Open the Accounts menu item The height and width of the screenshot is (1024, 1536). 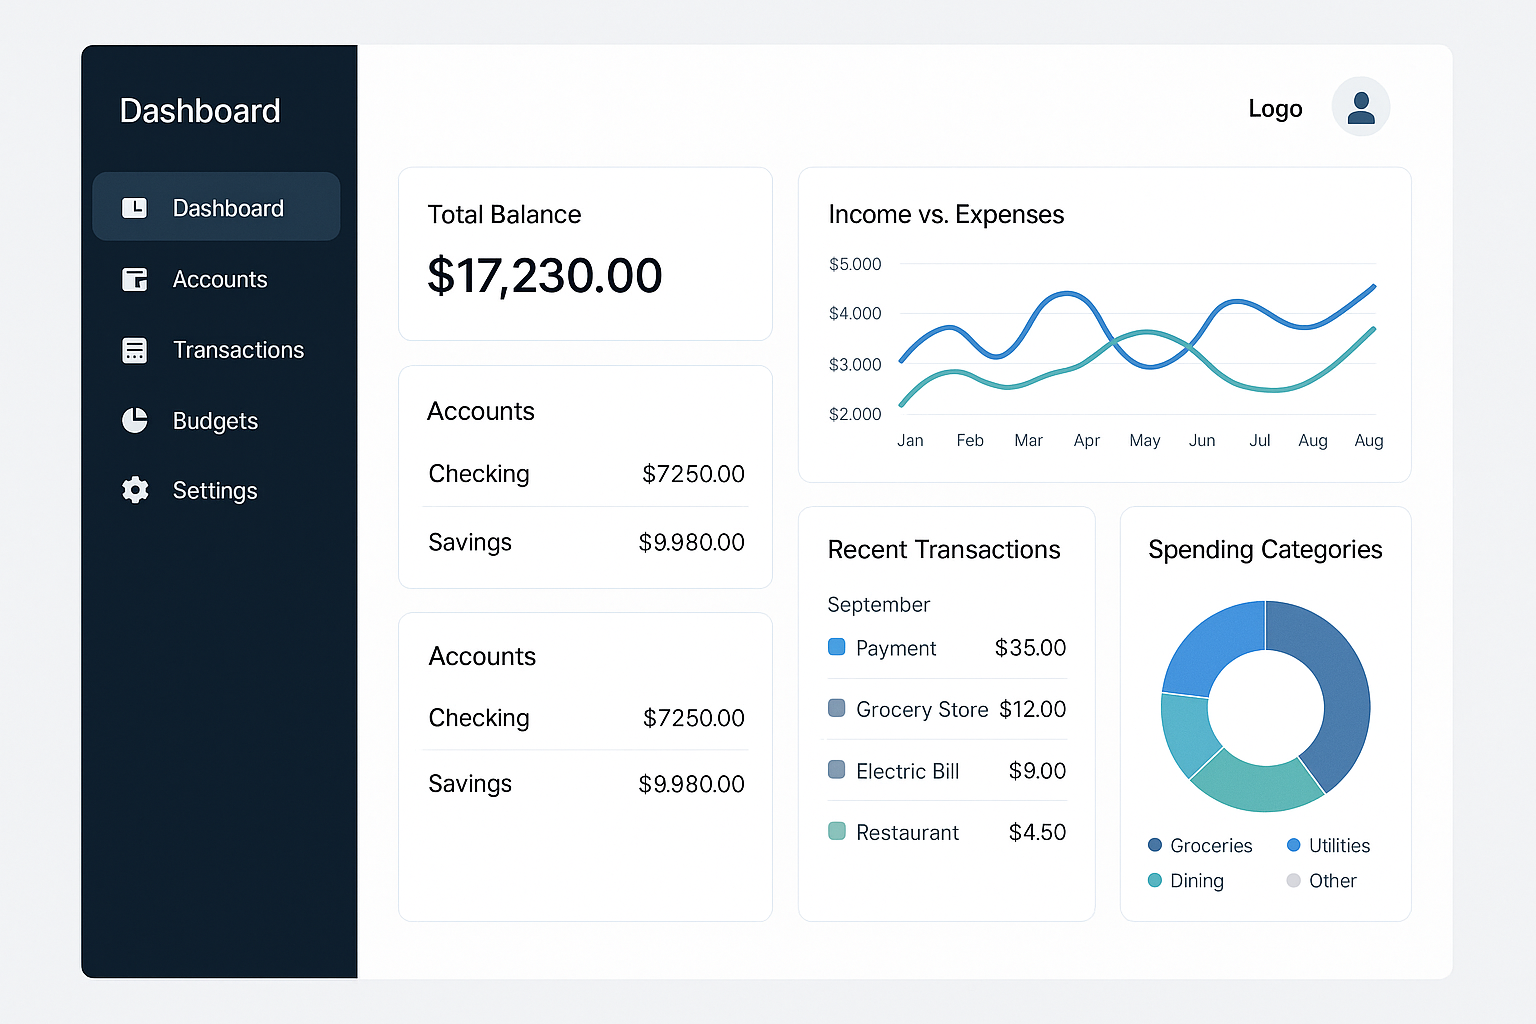click(x=216, y=279)
